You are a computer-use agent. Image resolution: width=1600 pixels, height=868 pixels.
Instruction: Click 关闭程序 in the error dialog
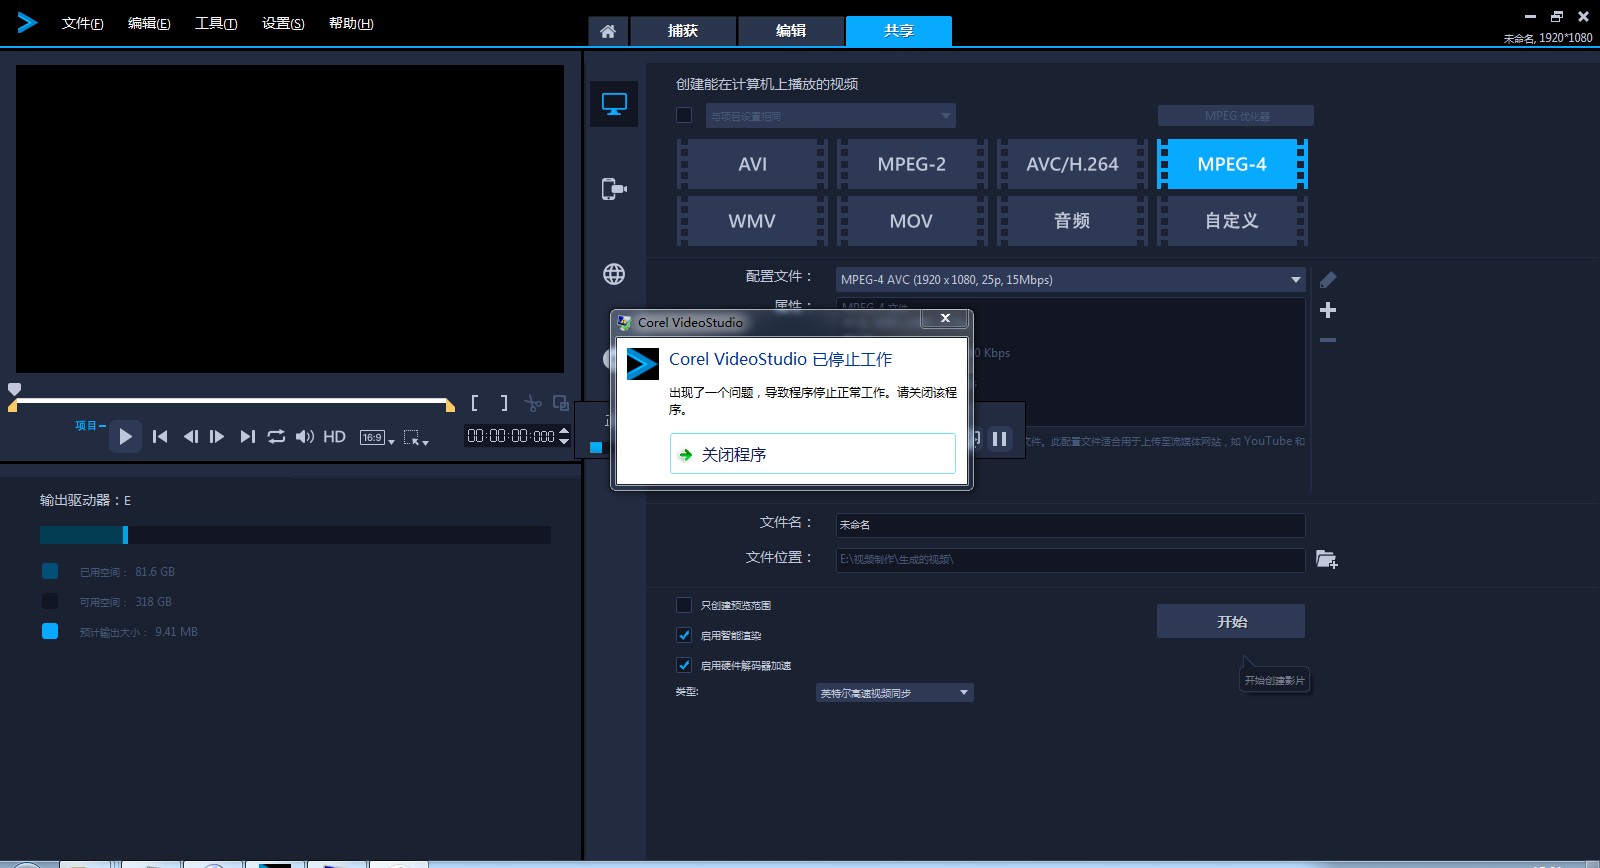[x=813, y=454]
